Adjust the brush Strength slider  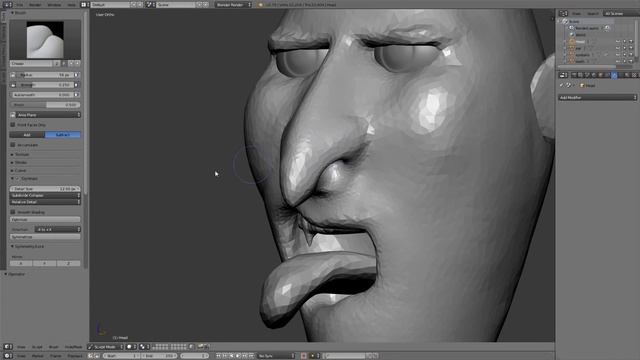(x=45, y=85)
